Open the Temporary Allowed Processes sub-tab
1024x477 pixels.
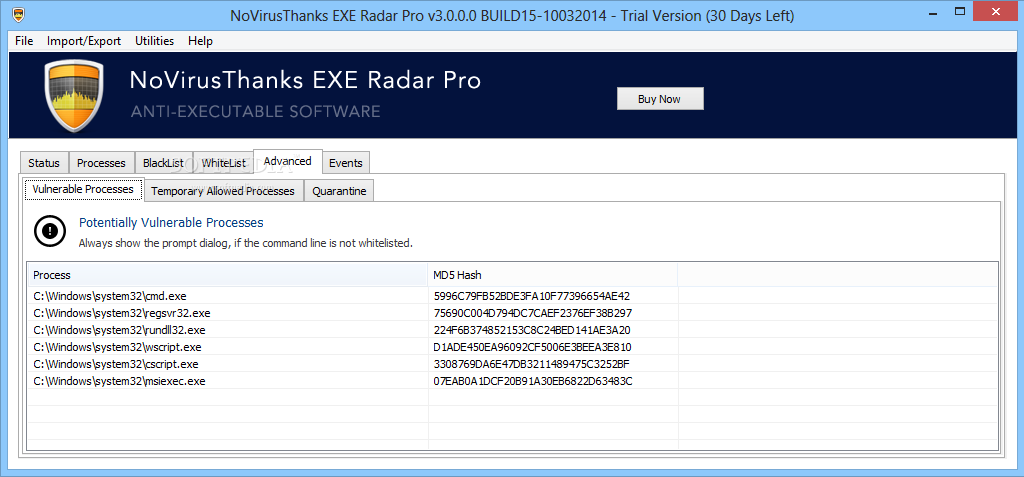(223, 191)
